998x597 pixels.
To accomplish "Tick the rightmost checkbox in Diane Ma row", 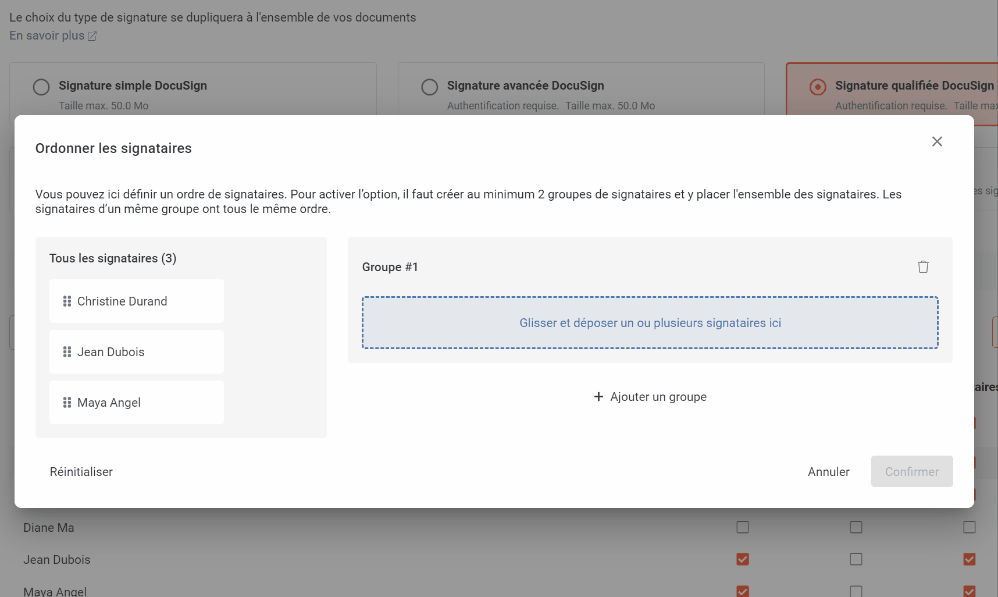I will [969, 527].
